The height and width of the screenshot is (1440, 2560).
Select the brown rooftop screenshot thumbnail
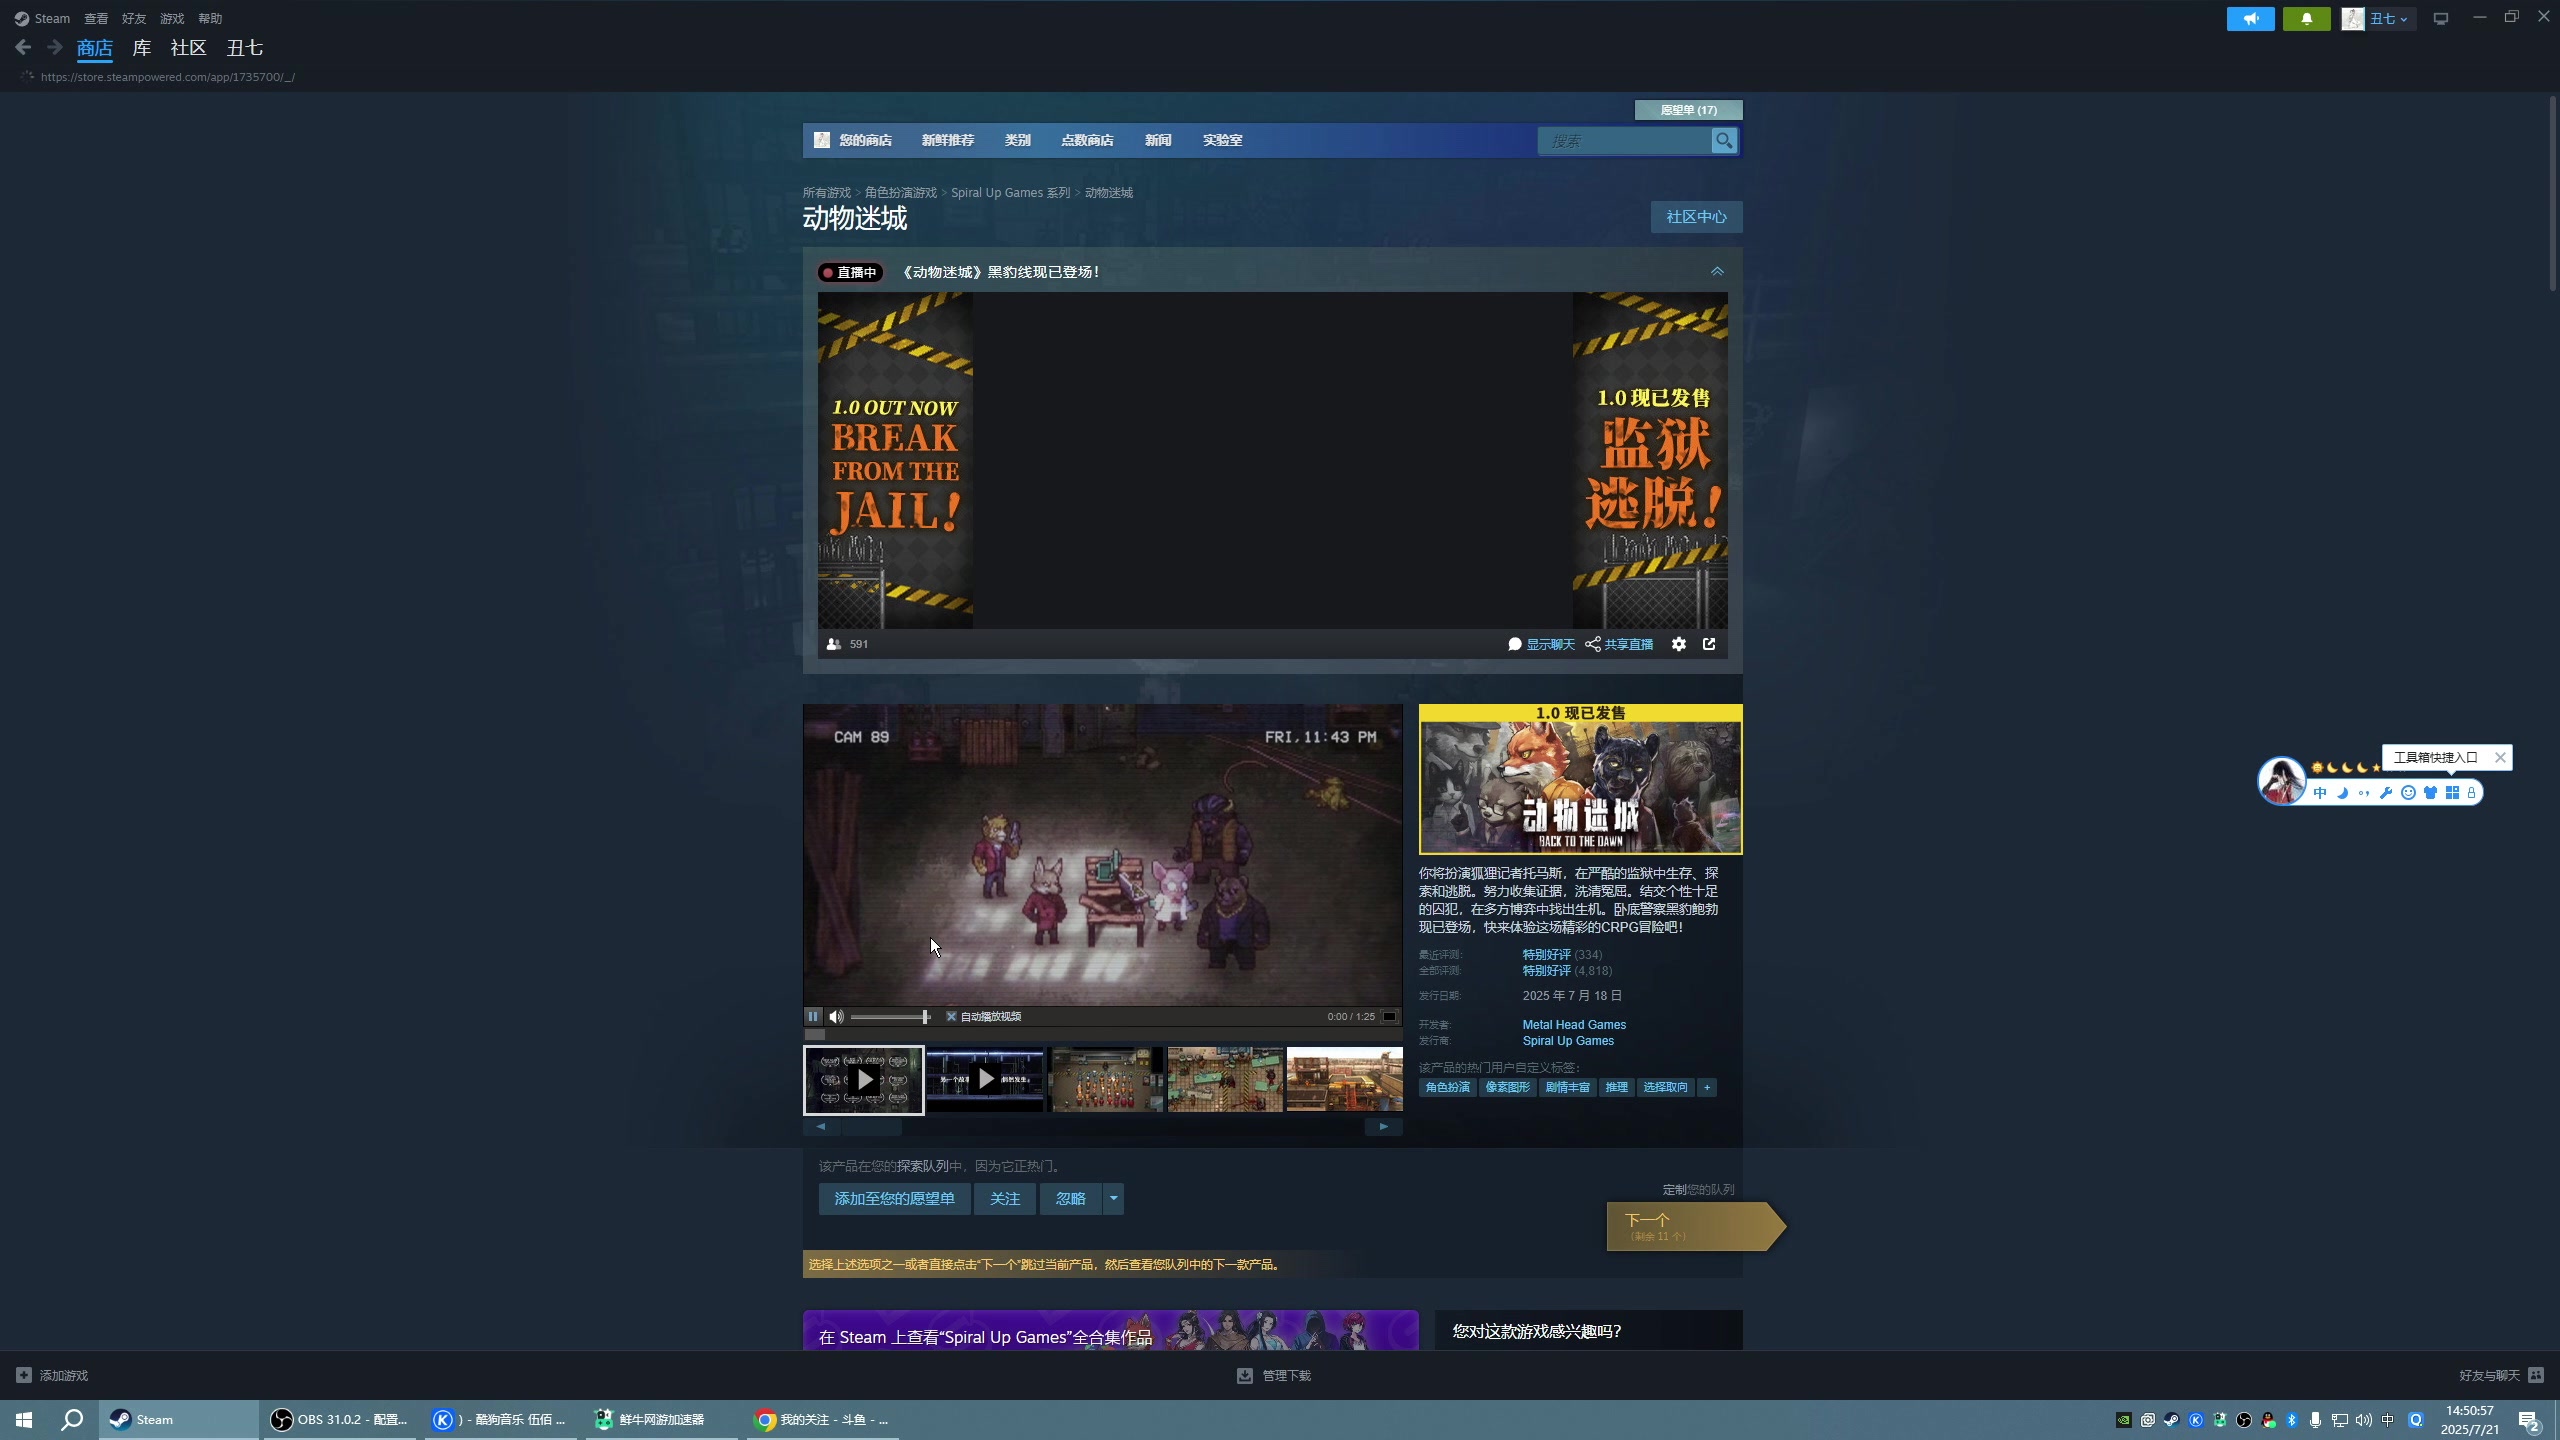pyautogui.click(x=1345, y=1080)
